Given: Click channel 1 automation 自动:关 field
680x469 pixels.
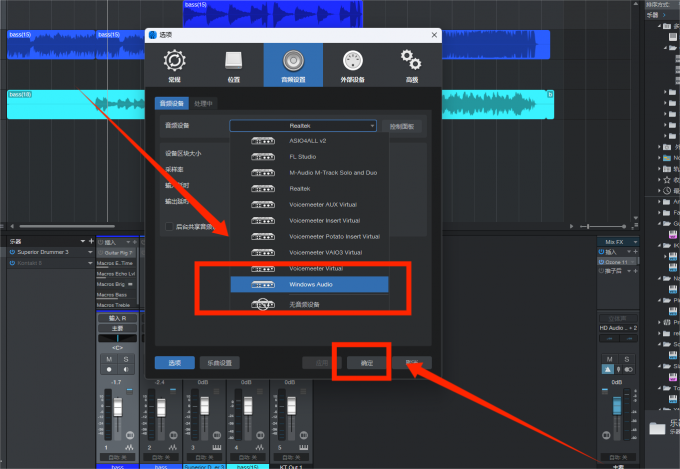Looking at the screenshot, I should point(118,457).
